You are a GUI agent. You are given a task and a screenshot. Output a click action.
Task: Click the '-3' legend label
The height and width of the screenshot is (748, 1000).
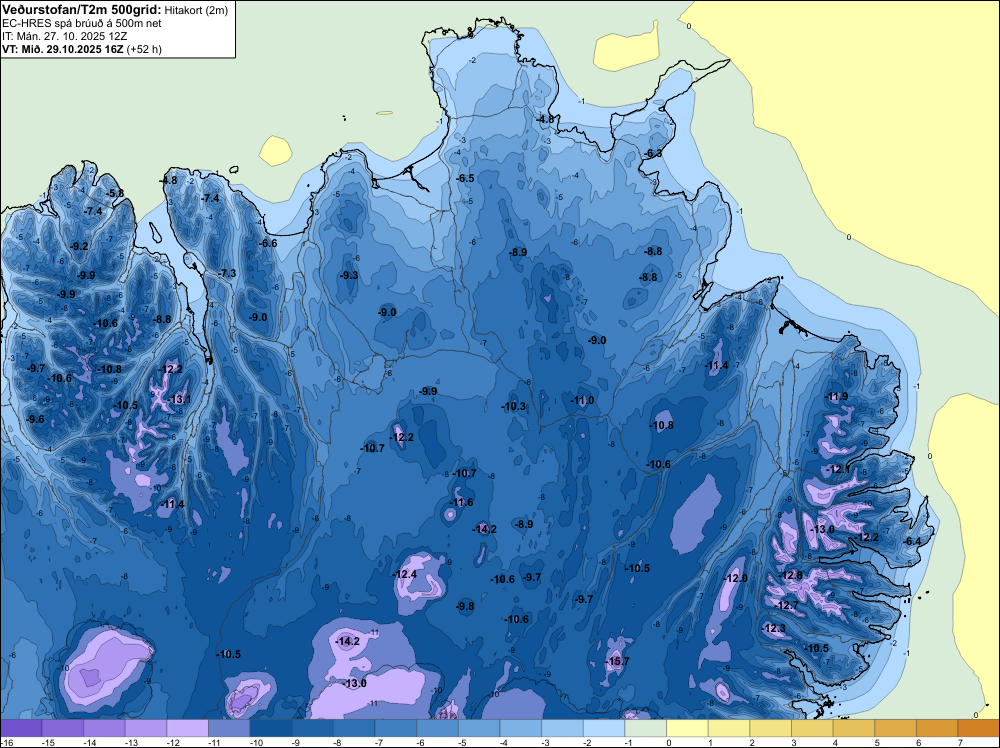(547, 743)
